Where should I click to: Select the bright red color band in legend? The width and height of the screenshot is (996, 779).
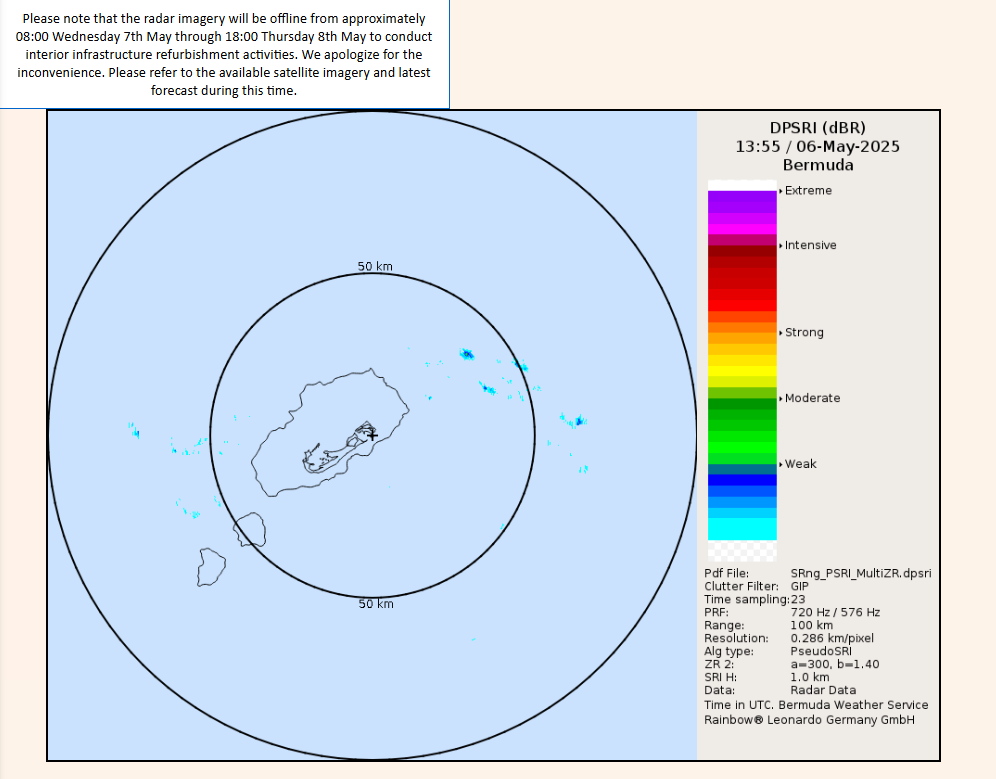point(742,306)
